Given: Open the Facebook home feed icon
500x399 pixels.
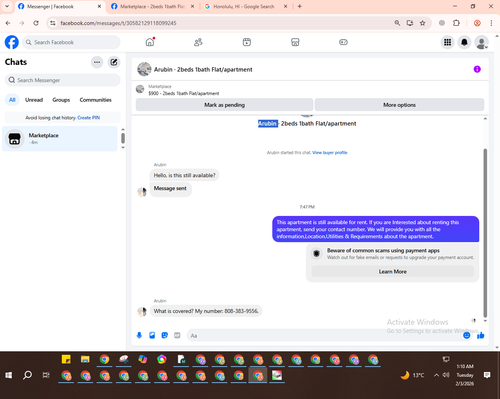Looking at the screenshot, I should coord(150,42).
